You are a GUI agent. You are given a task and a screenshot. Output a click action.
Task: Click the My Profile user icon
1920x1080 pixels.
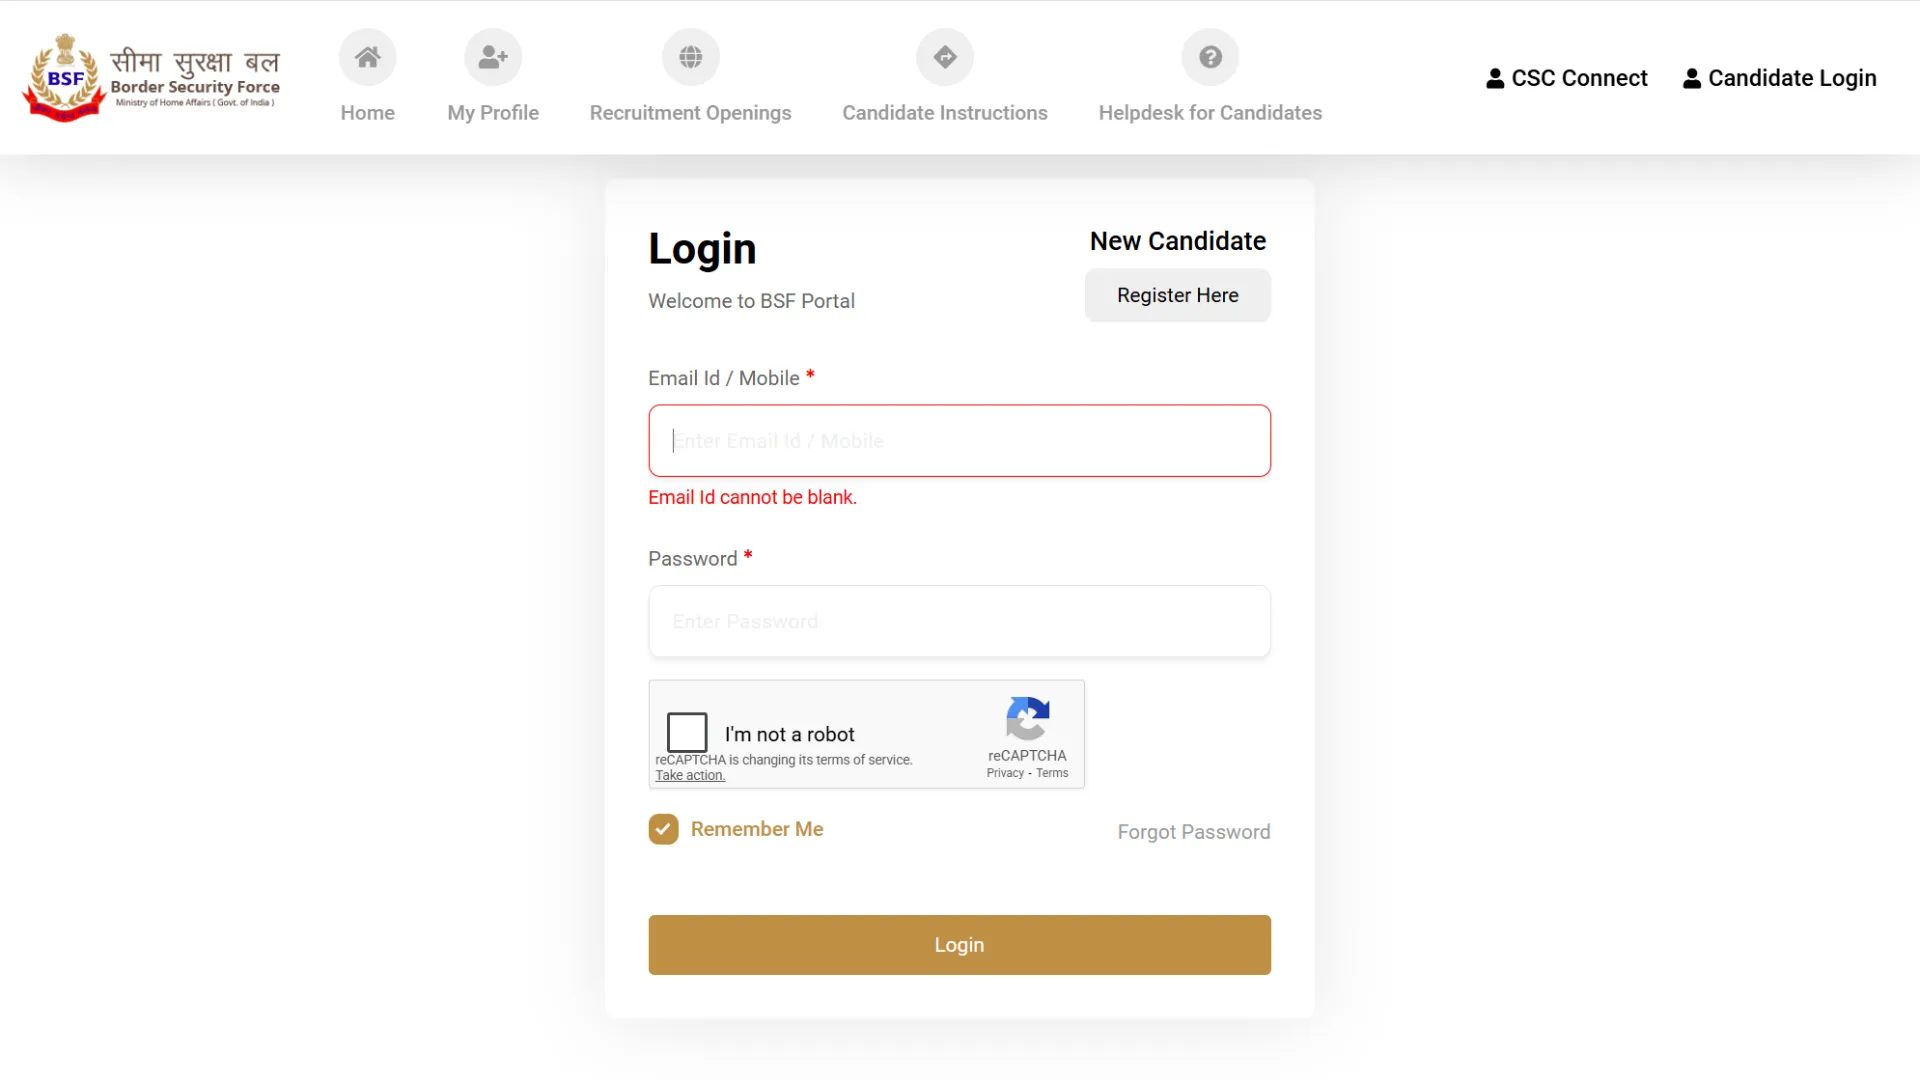[x=493, y=57]
